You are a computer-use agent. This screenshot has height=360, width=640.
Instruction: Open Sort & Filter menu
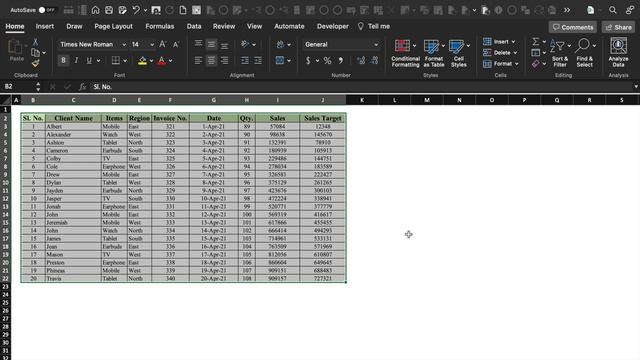point(560,53)
